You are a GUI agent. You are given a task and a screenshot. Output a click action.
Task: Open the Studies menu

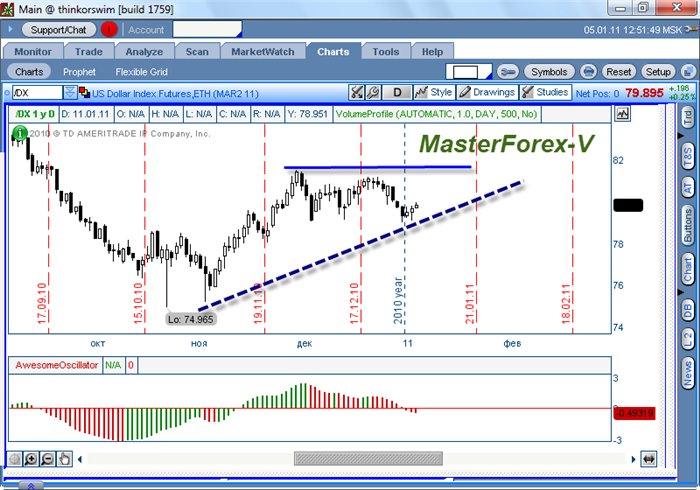[546, 92]
